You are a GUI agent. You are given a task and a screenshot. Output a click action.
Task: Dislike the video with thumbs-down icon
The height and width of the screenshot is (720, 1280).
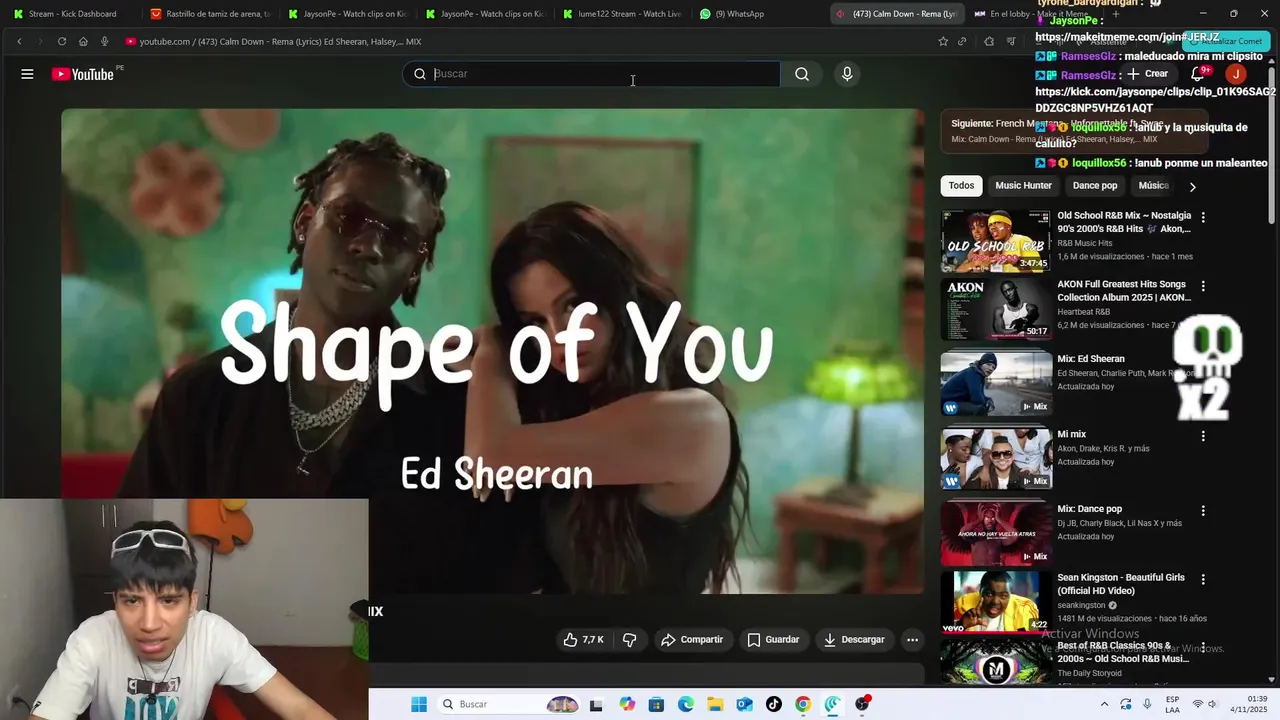pyautogui.click(x=629, y=640)
